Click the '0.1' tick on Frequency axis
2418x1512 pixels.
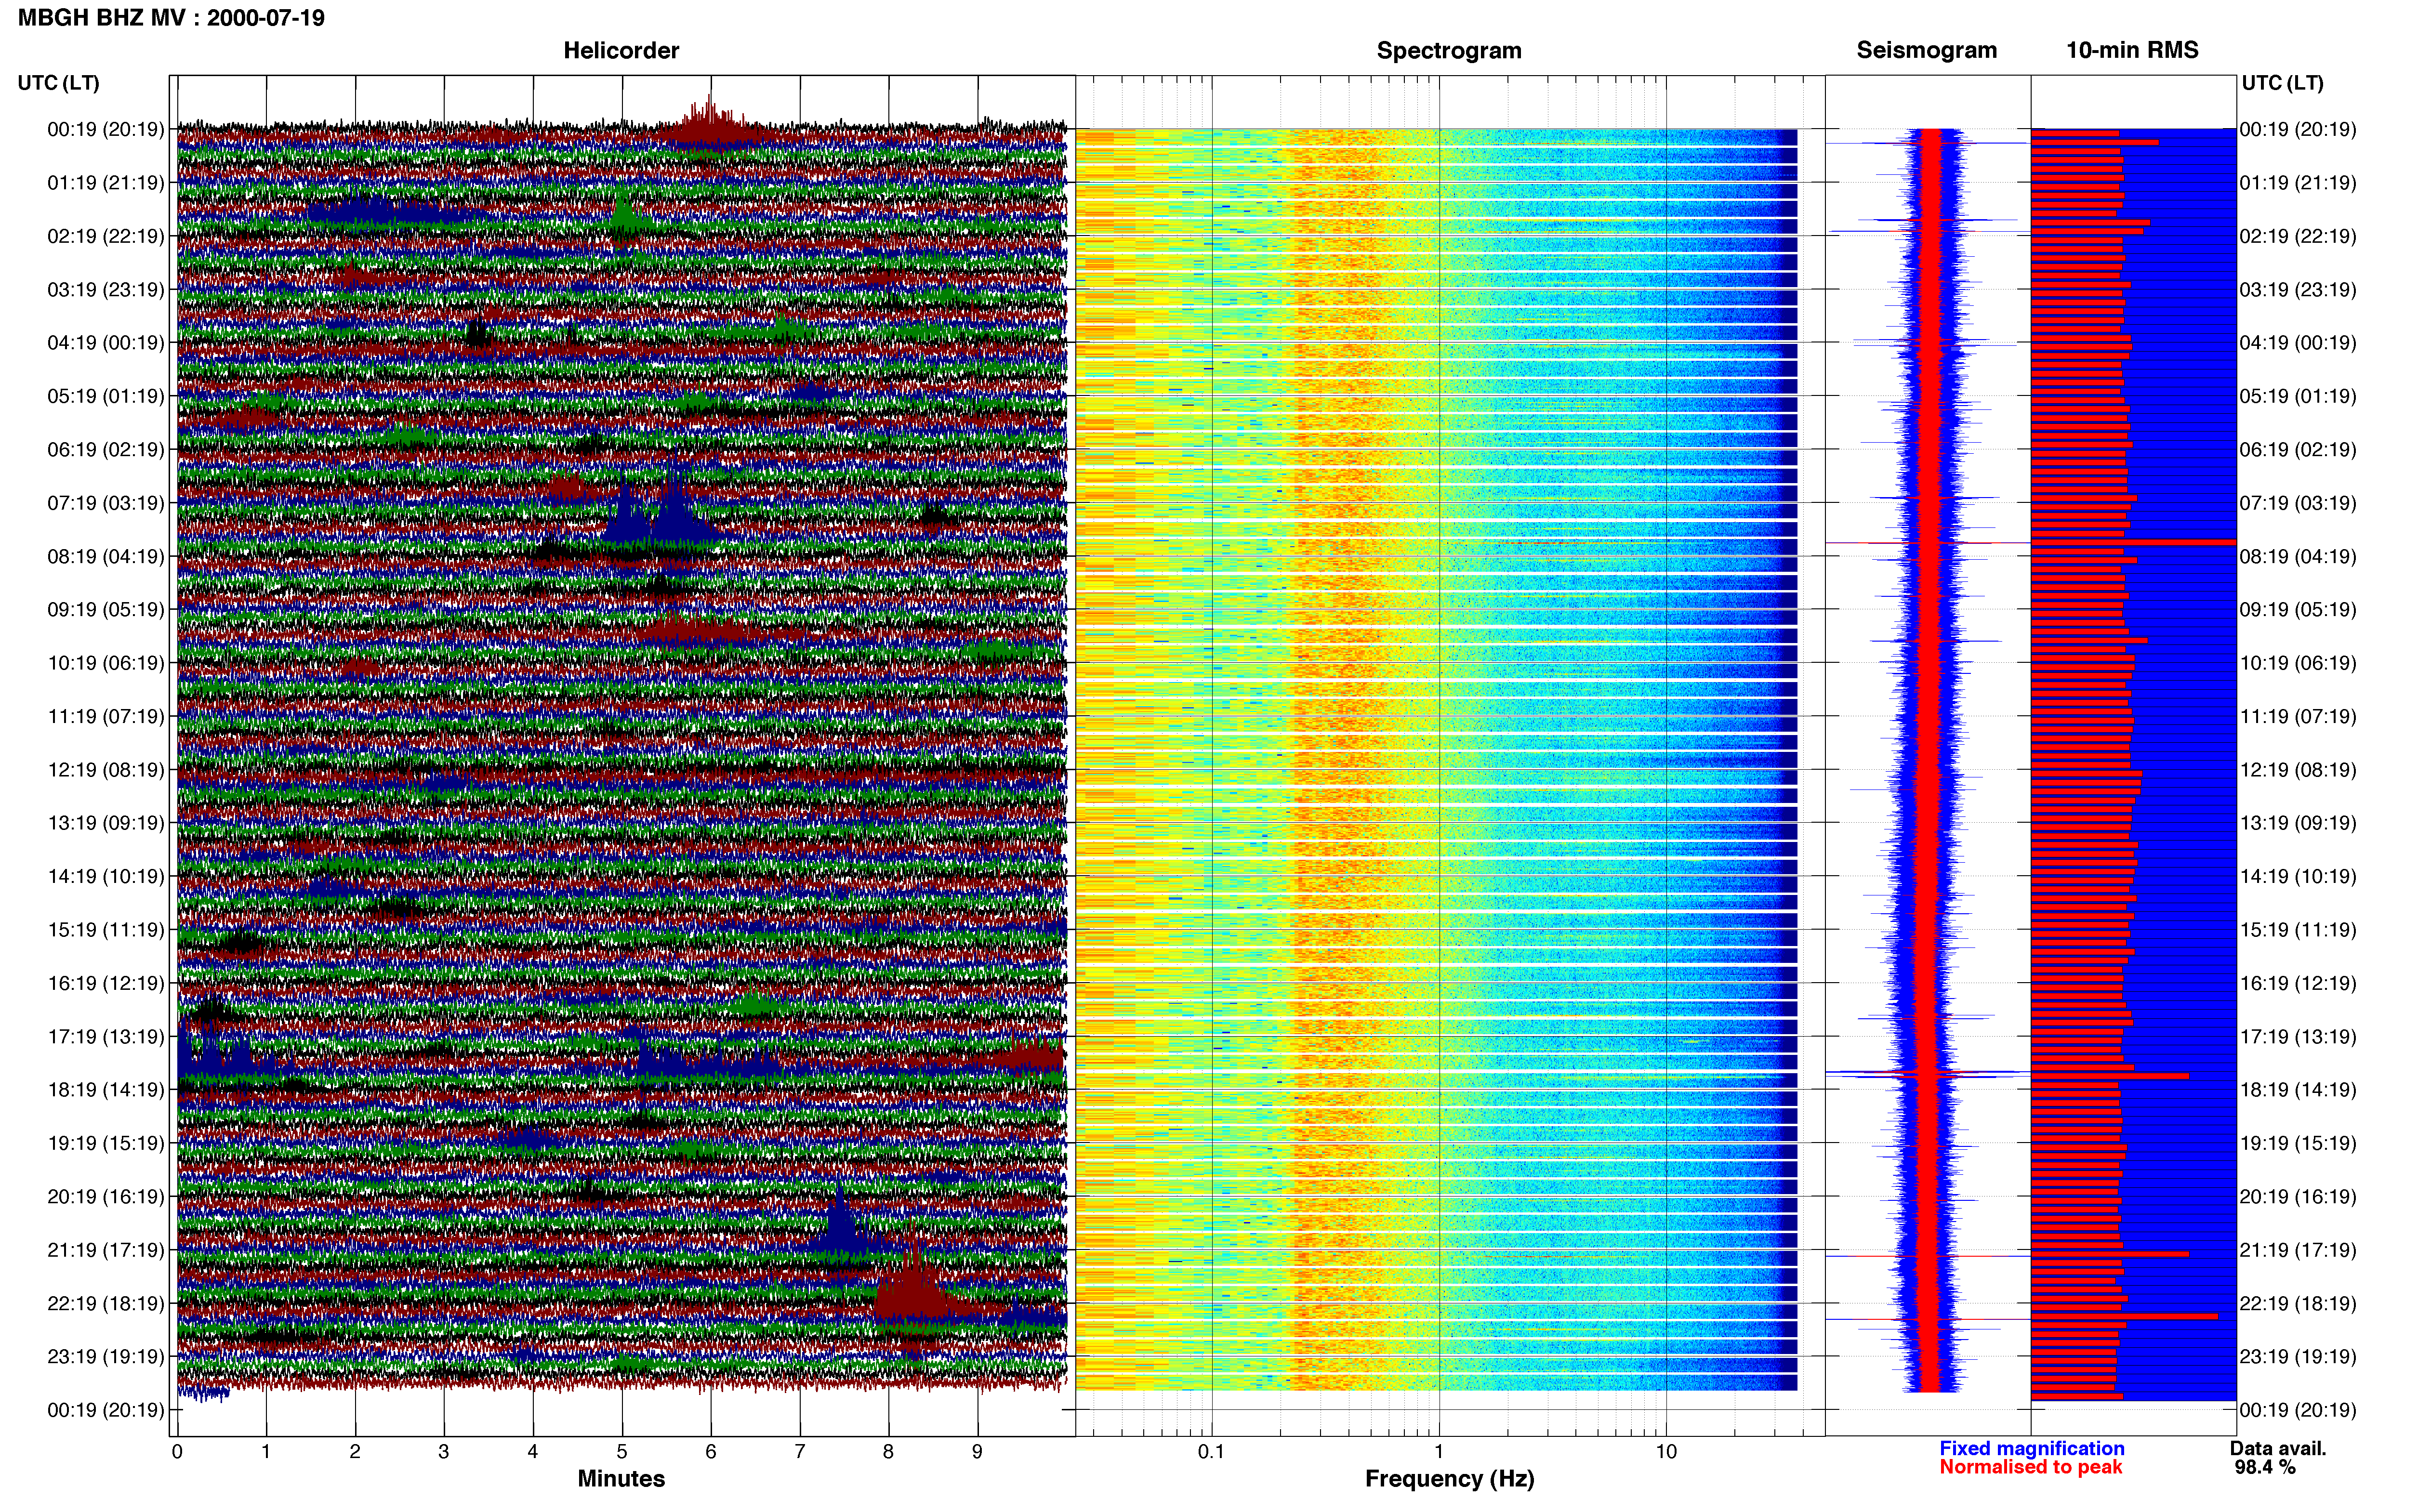1211,1452
